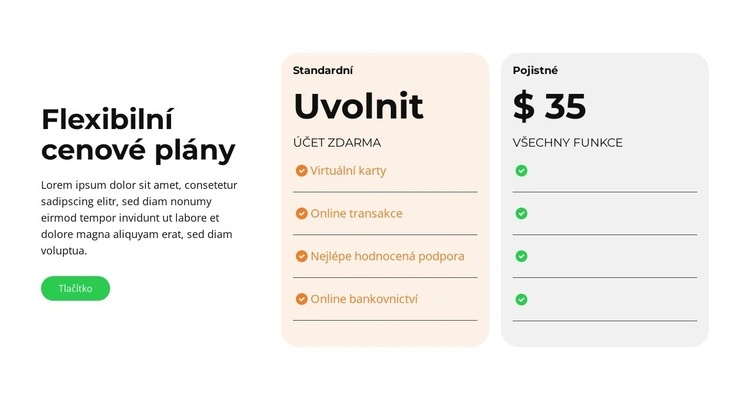Click the orange checkmark beside Online bankovnictví
The width and height of the screenshot is (750, 404).
301,299
